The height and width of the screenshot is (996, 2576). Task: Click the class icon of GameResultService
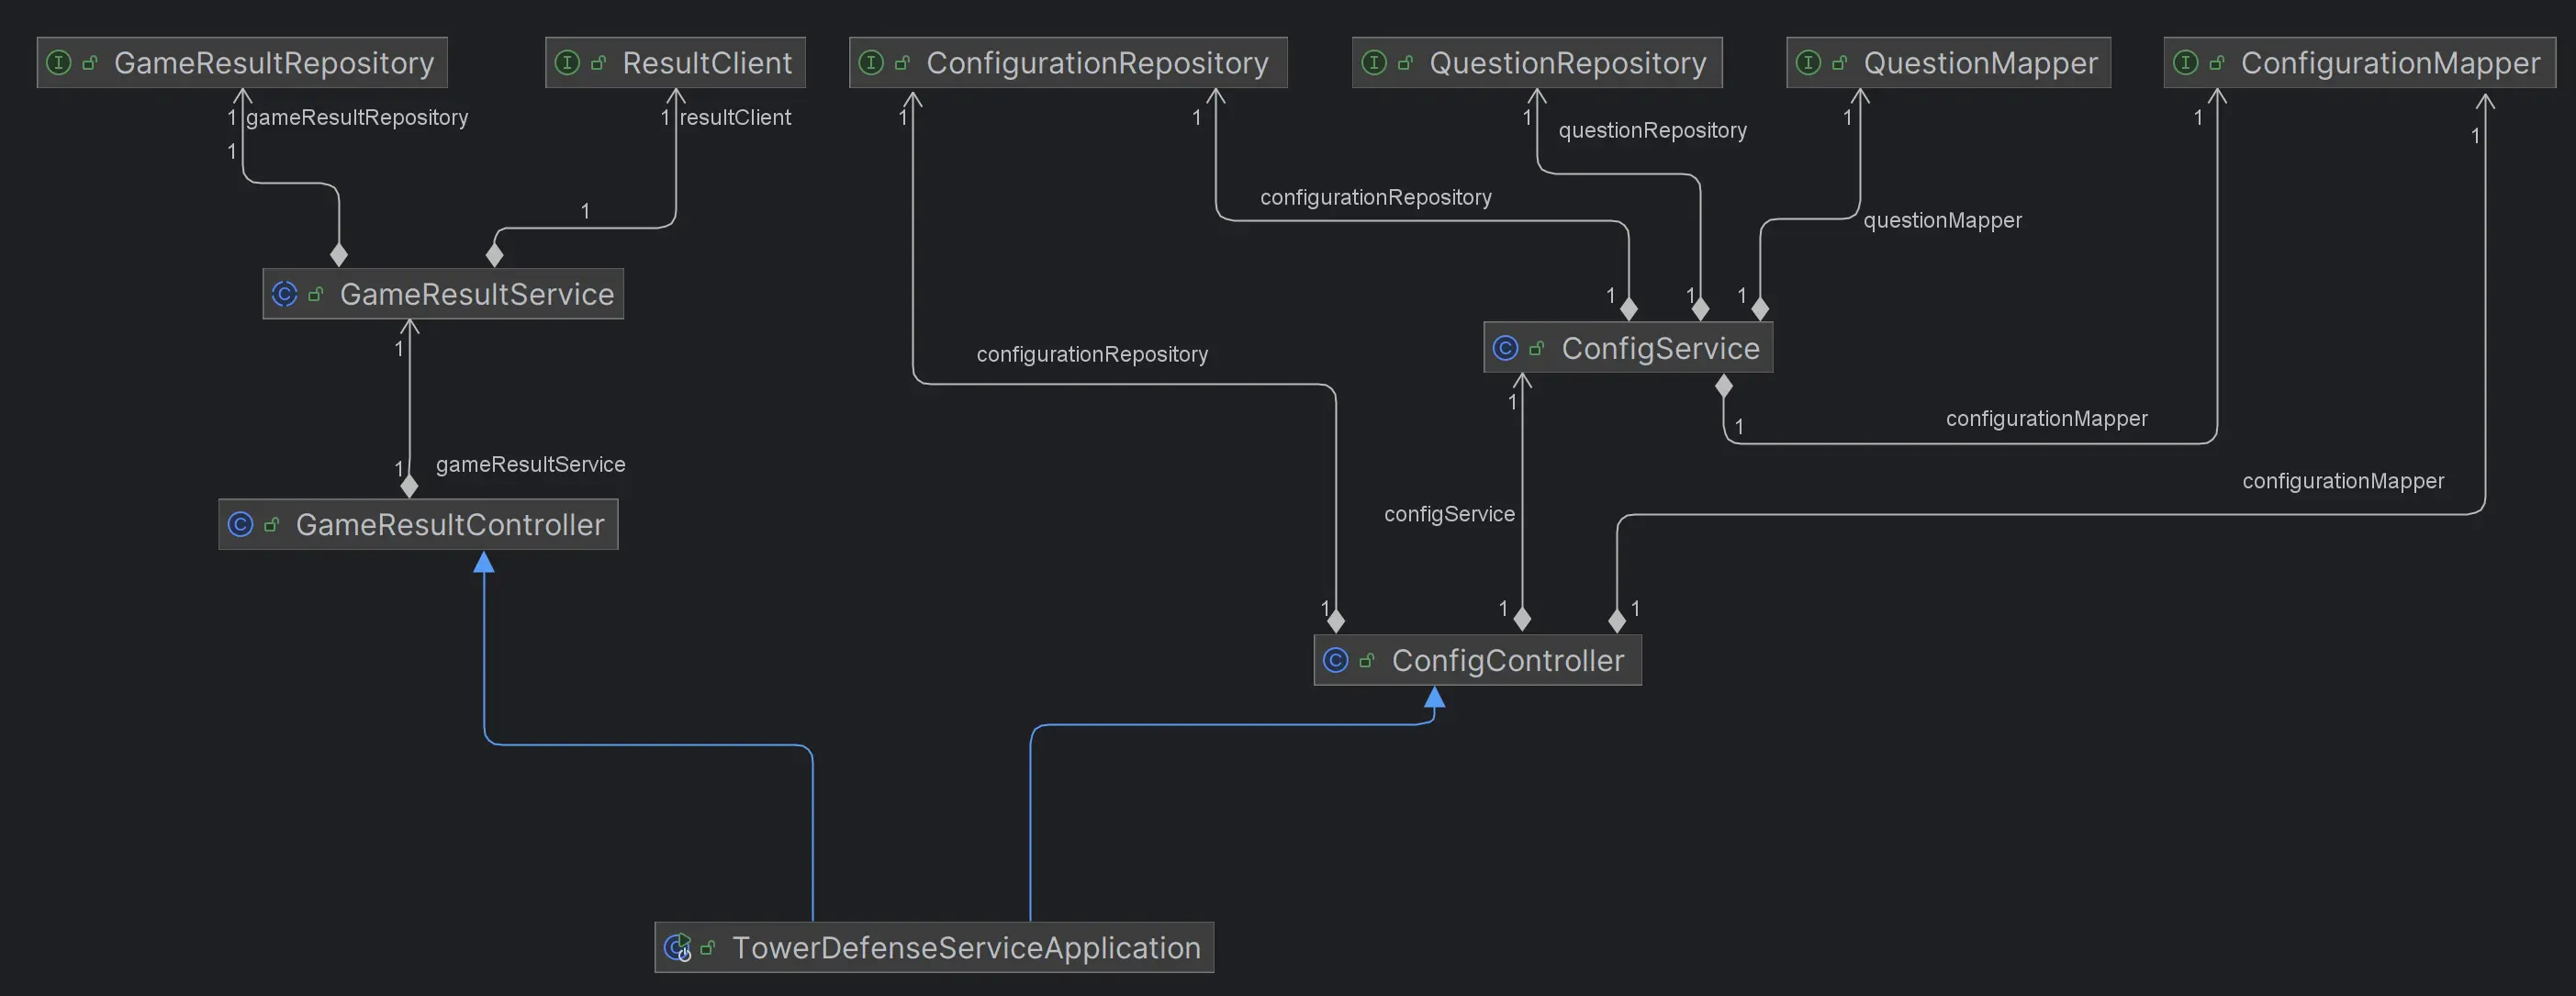click(x=284, y=294)
